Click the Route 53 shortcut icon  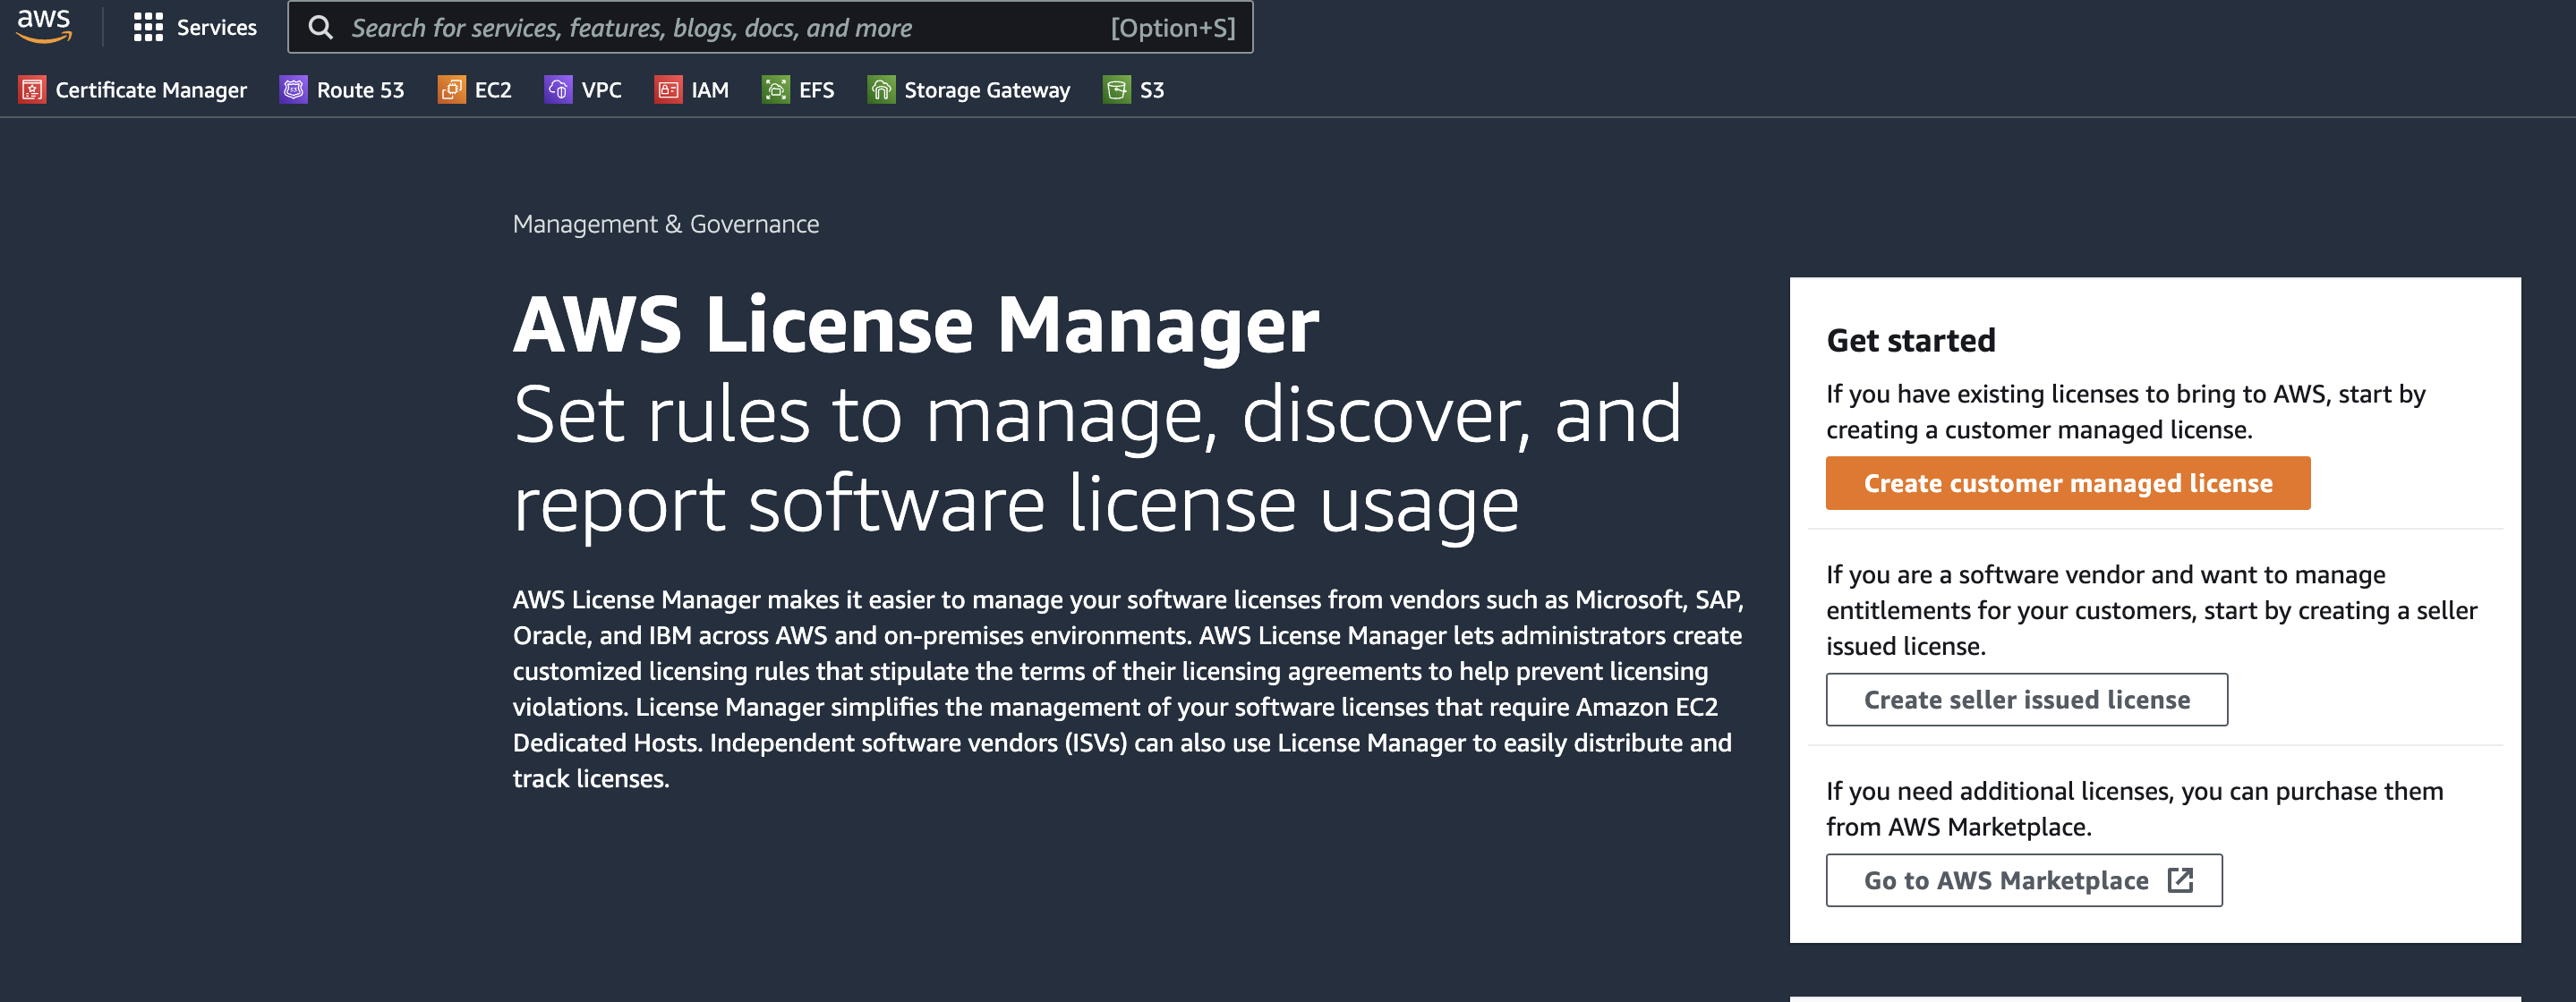[293, 90]
